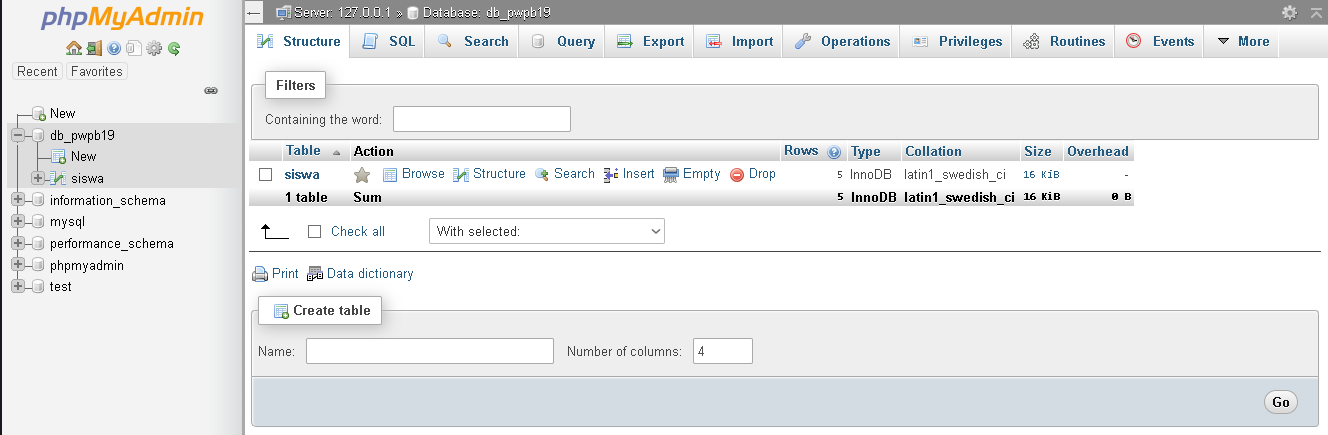Sort by the Table column header
Screen dimensions: 1328x435
click(x=303, y=151)
